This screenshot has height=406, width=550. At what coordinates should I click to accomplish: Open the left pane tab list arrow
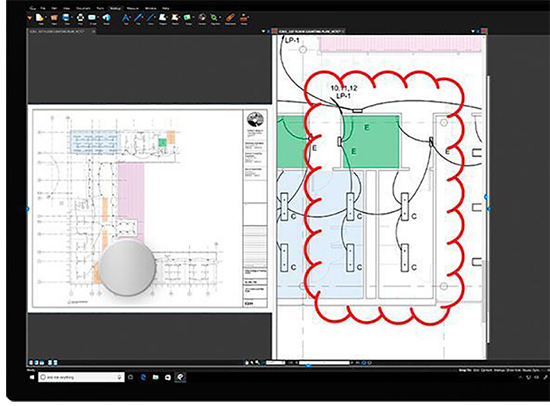[263, 31]
